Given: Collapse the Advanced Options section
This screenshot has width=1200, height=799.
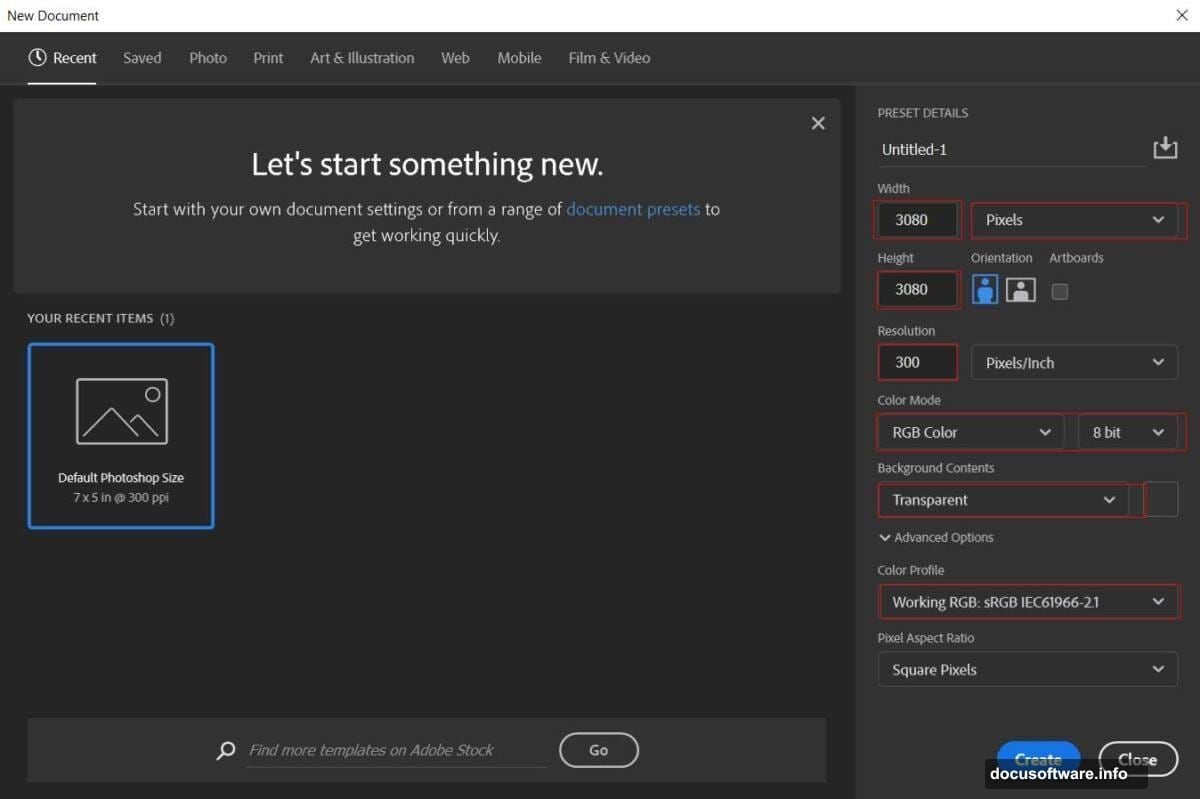Looking at the screenshot, I should (935, 537).
